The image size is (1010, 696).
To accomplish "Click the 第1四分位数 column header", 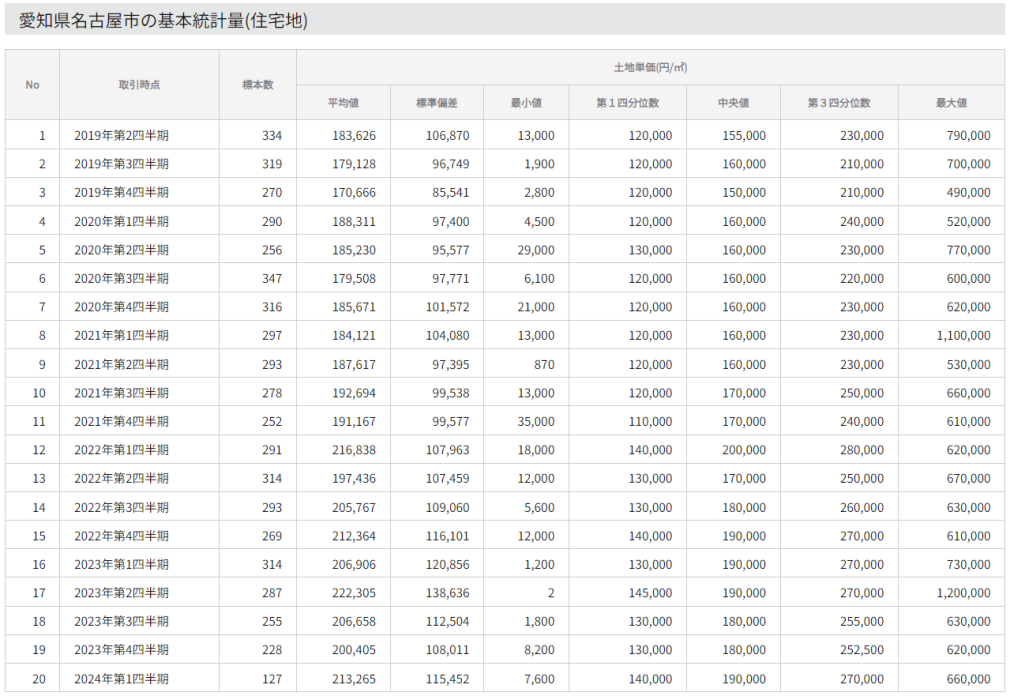I will pos(627,103).
